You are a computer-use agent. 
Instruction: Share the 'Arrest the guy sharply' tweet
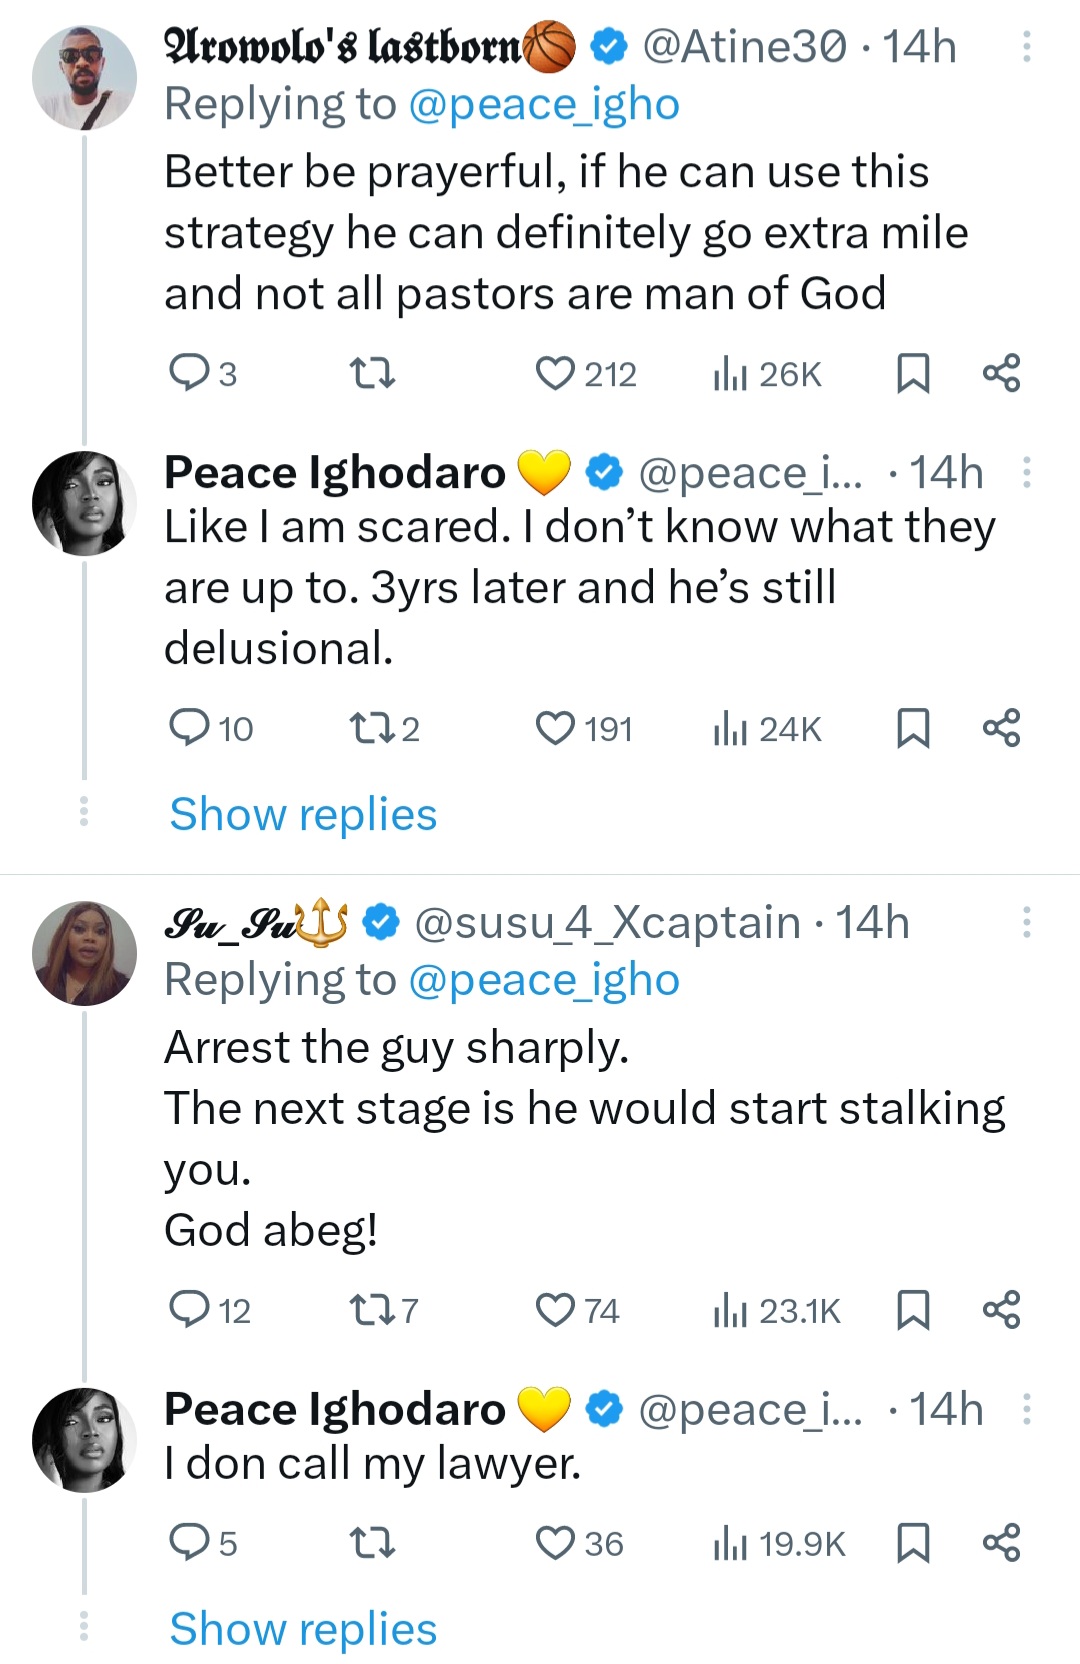pyautogui.click(x=1001, y=1310)
